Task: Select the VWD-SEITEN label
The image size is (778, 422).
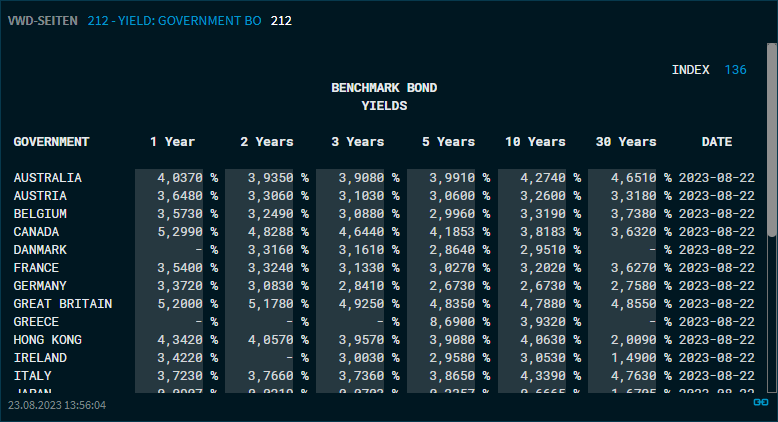Action: click(x=42, y=20)
